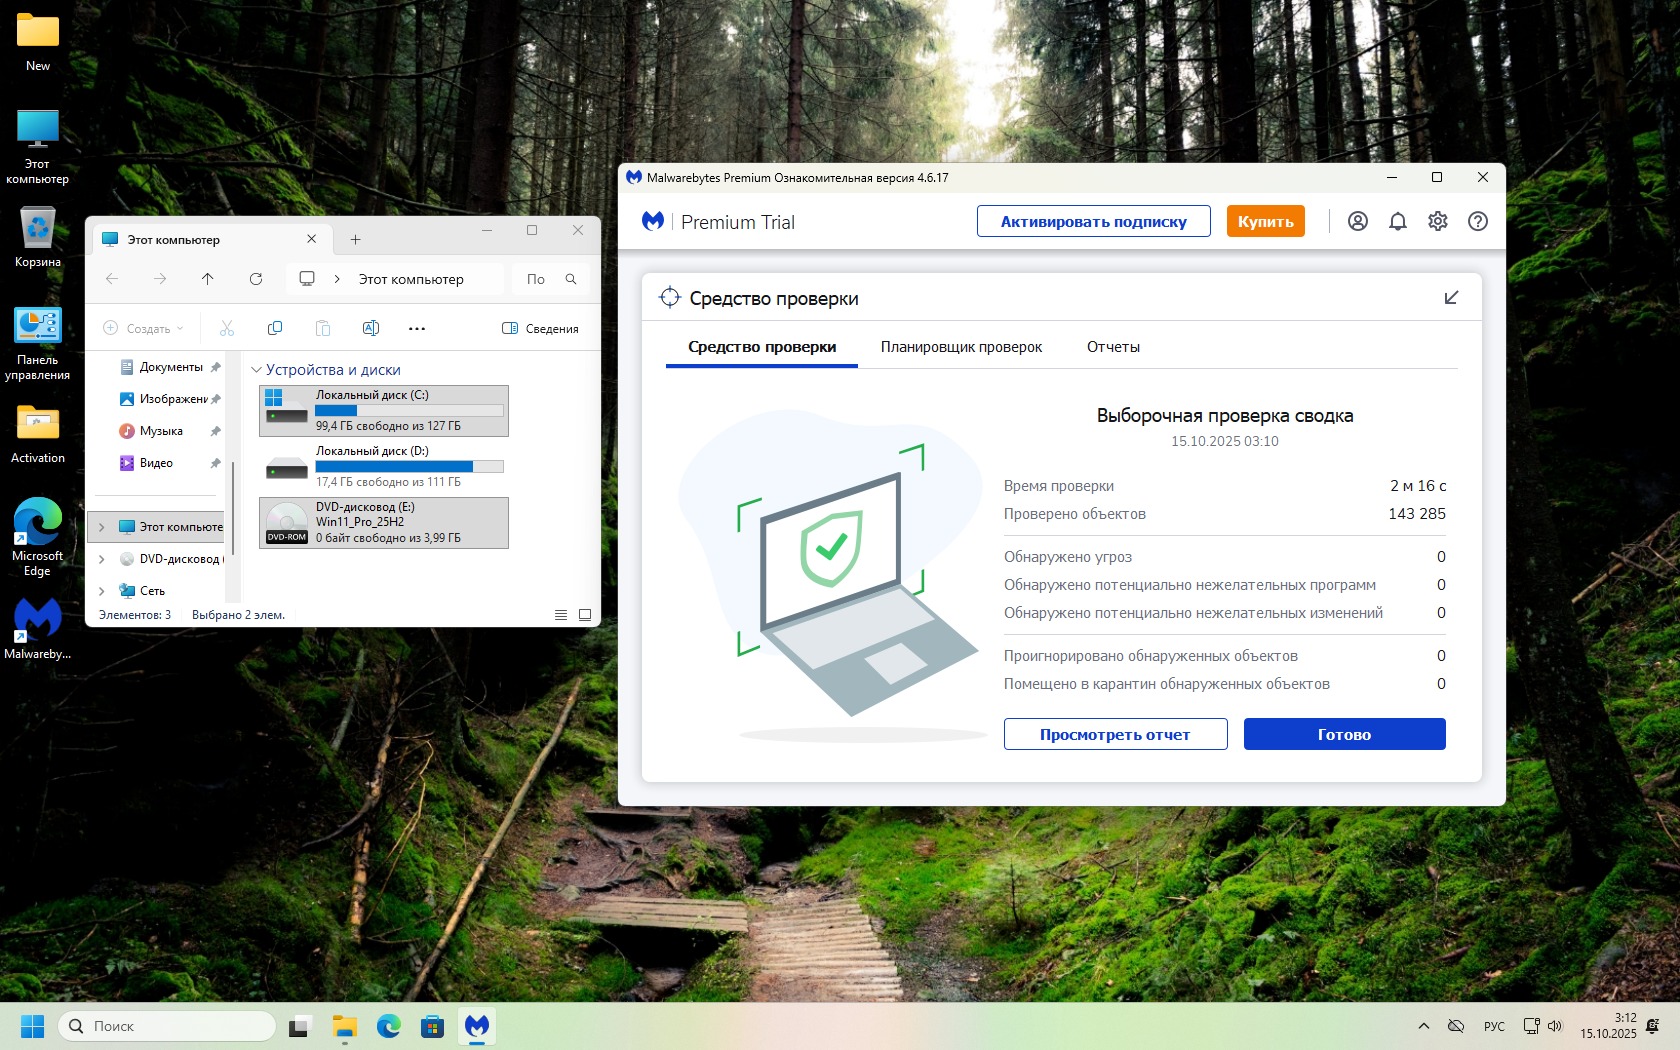The height and width of the screenshot is (1050, 1680).
Task: Open the Malwarebytes account profile icon
Action: coord(1357,222)
